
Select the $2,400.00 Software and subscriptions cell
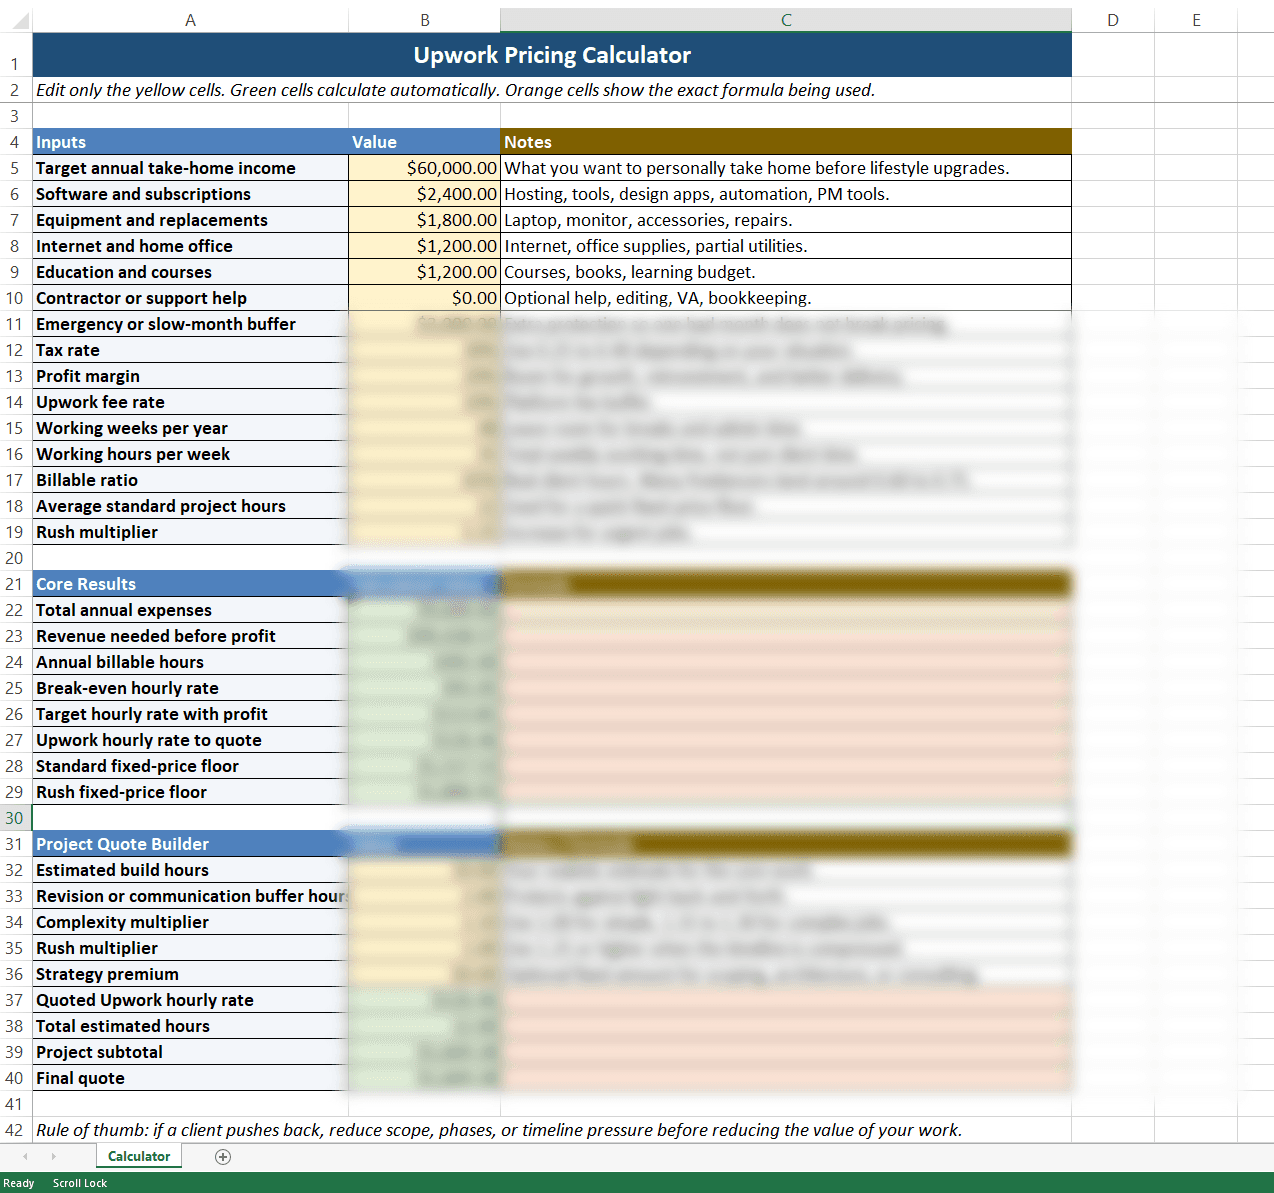coord(424,194)
